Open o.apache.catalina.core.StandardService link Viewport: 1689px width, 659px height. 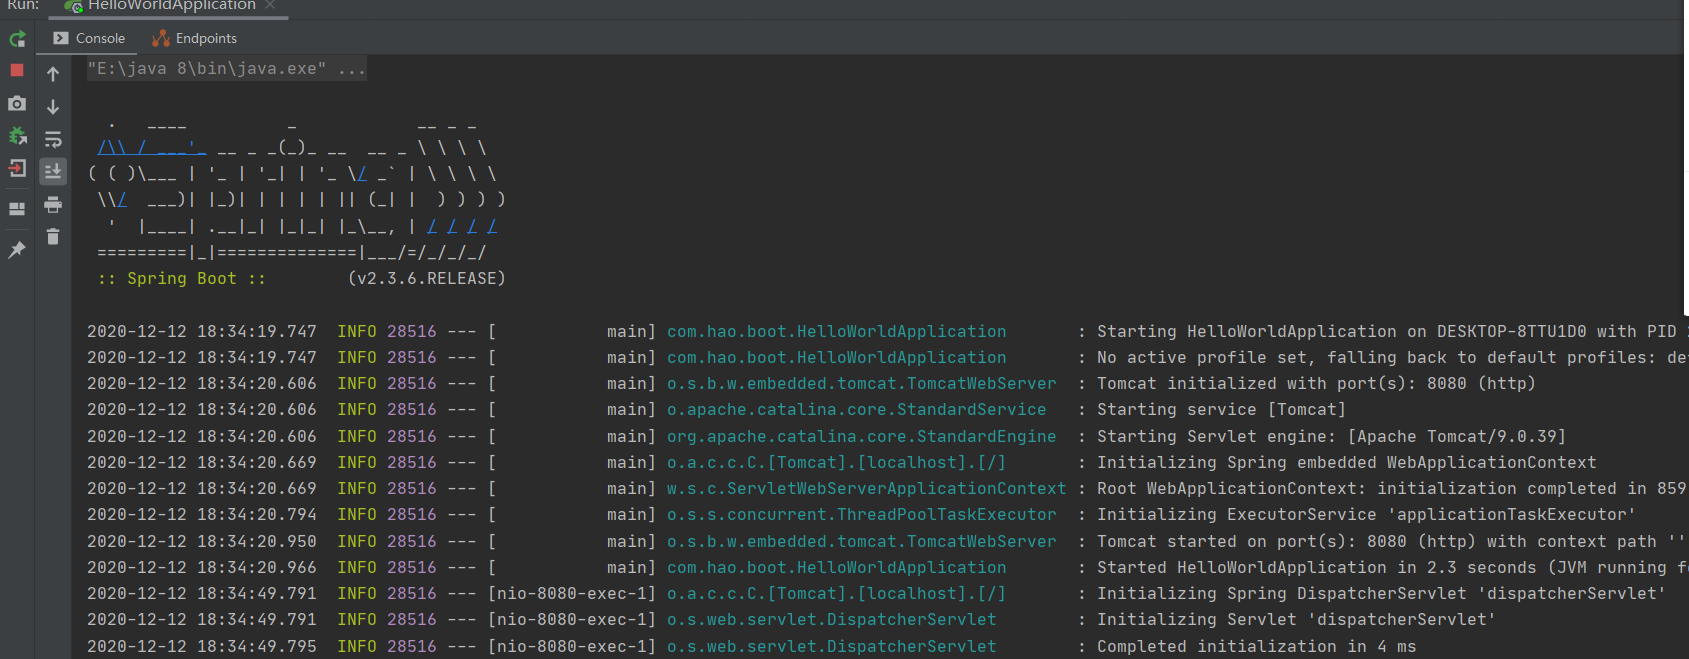point(857,409)
